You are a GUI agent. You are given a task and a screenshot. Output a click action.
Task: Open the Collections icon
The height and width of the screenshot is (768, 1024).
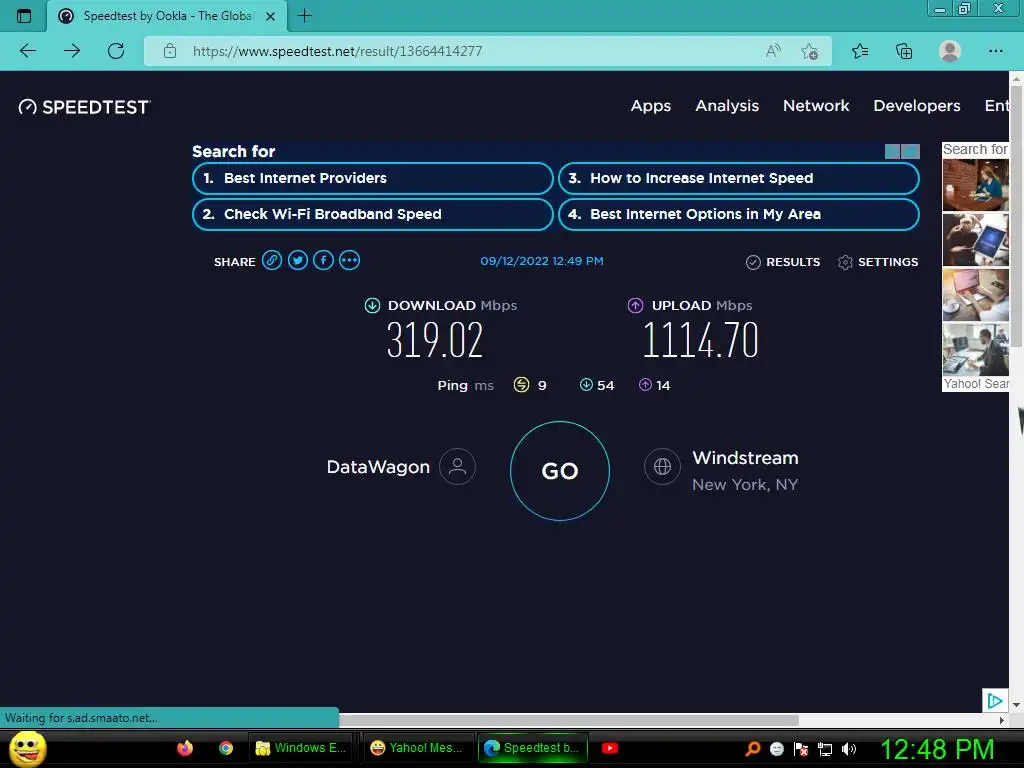[x=904, y=51]
